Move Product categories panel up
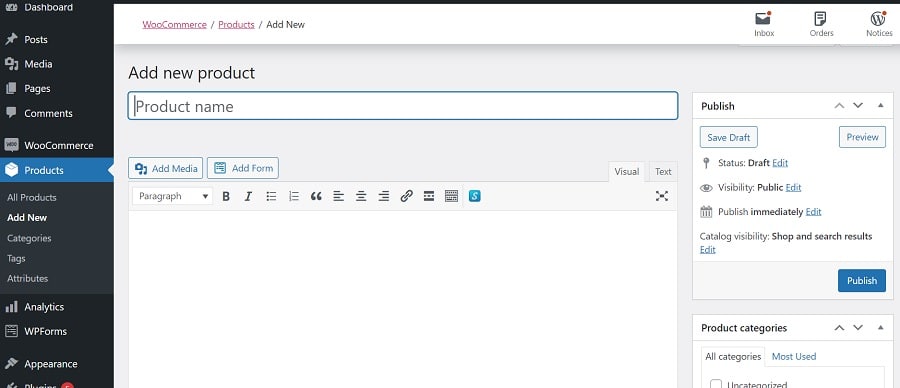 pos(839,328)
